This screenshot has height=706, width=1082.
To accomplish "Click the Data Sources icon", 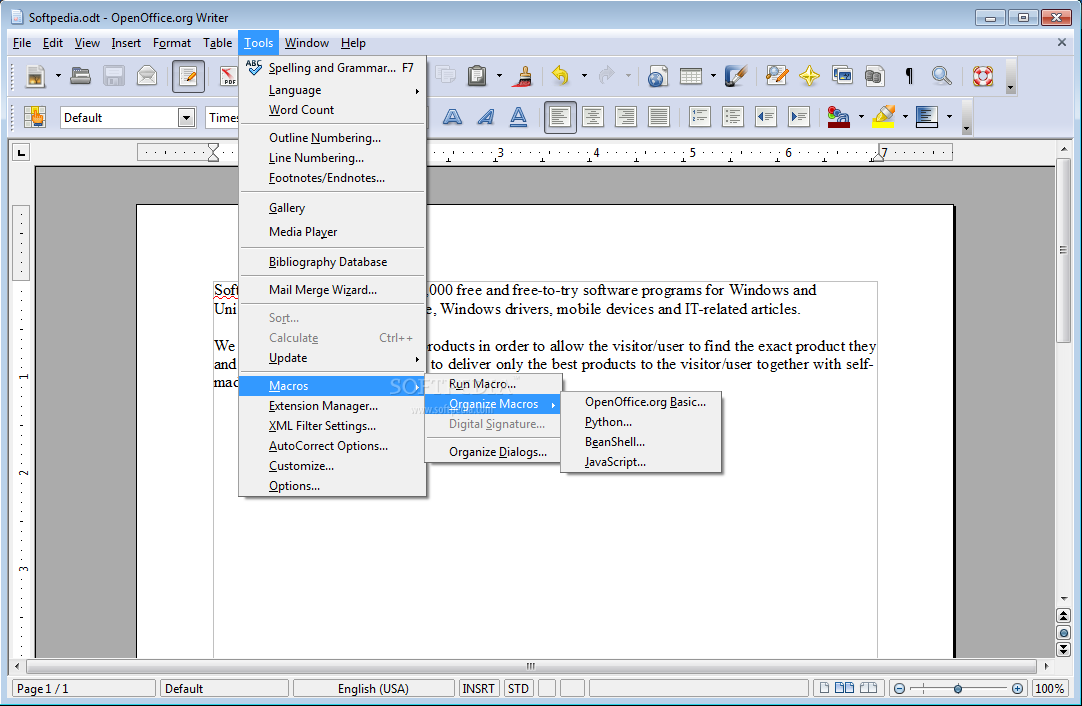I will [874, 76].
